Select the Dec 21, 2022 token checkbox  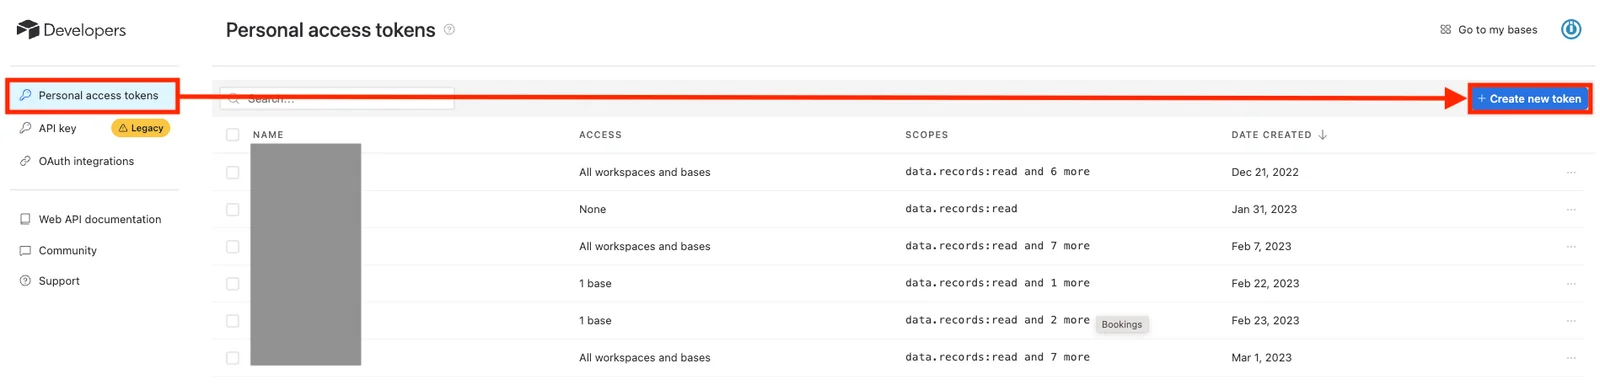click(232, 172)
